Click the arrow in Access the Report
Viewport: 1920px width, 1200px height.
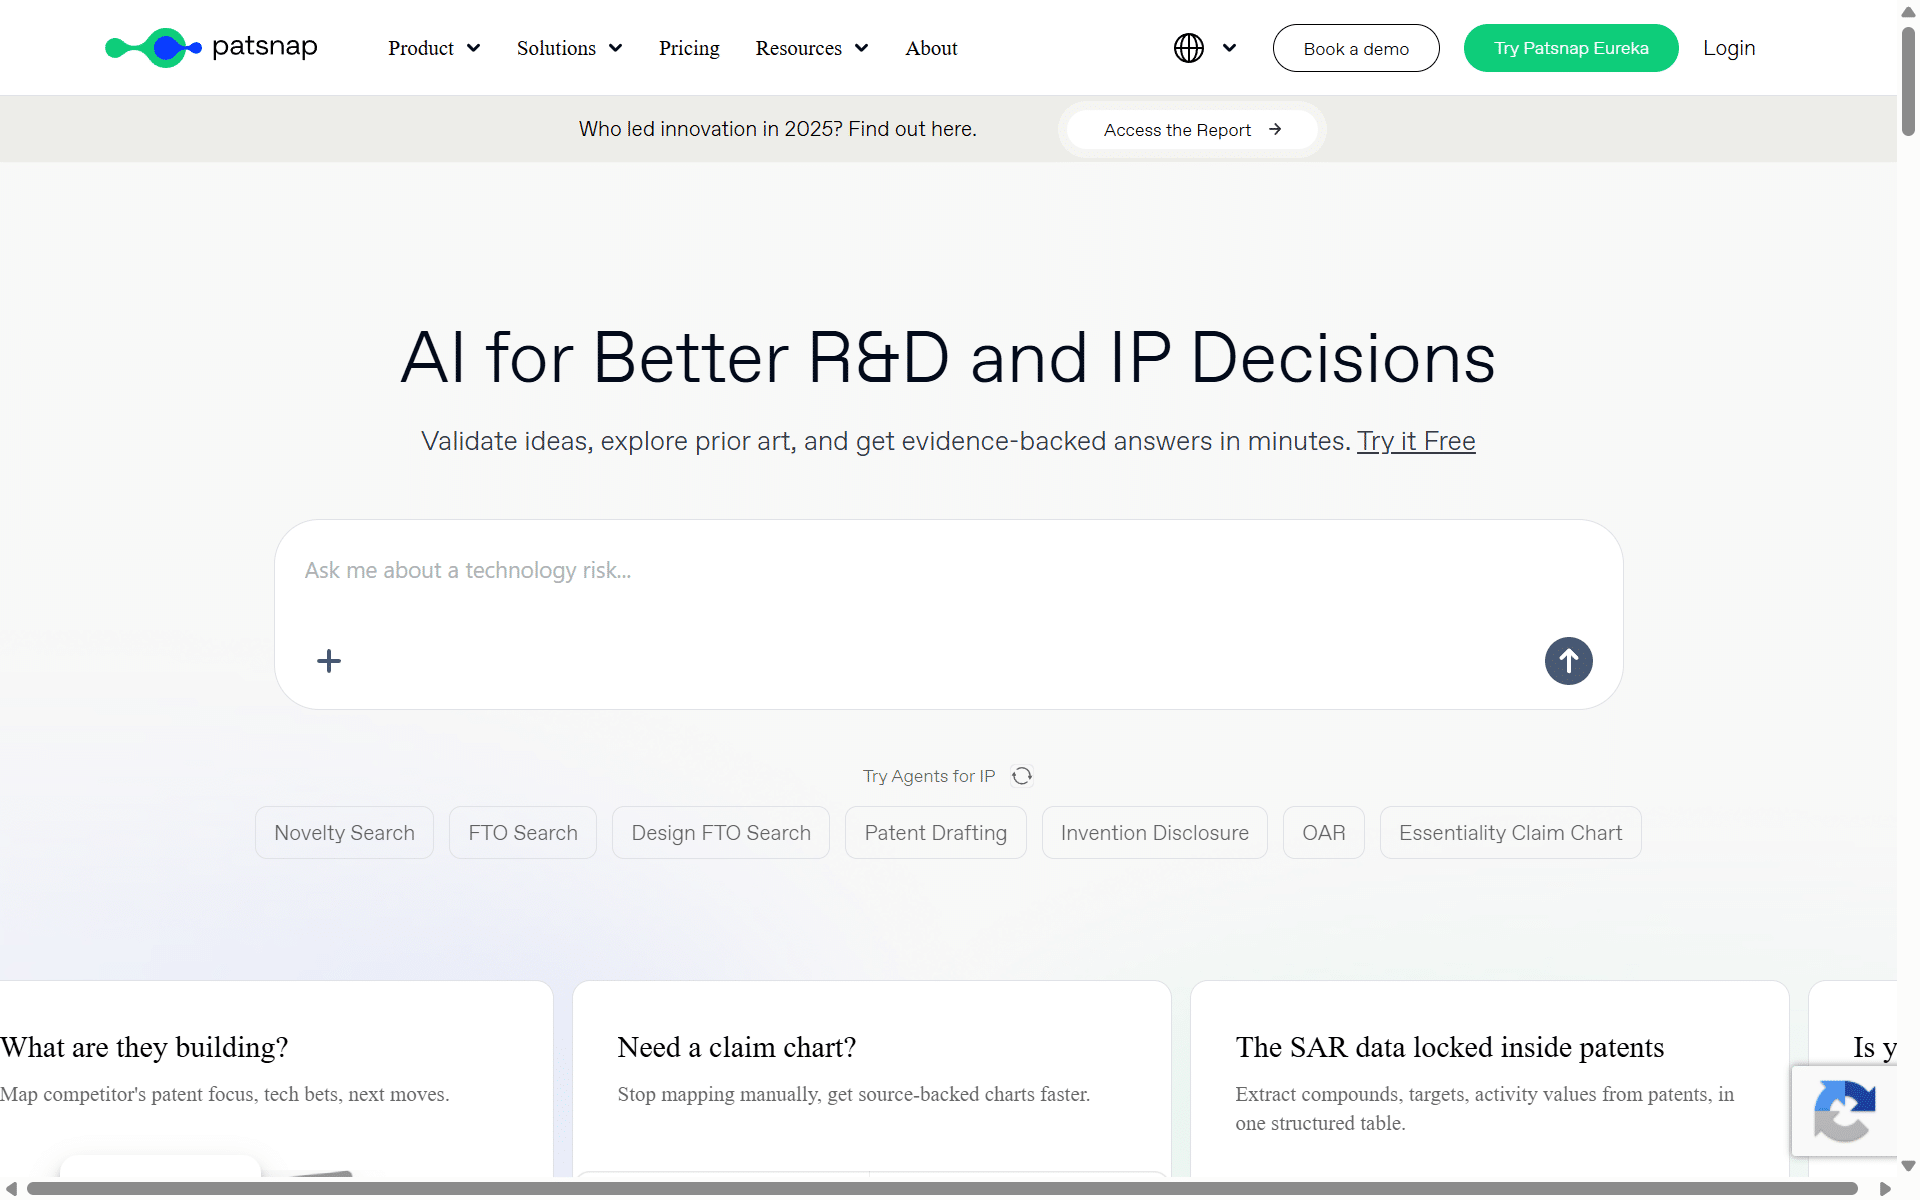click(x=1275, y=129)
